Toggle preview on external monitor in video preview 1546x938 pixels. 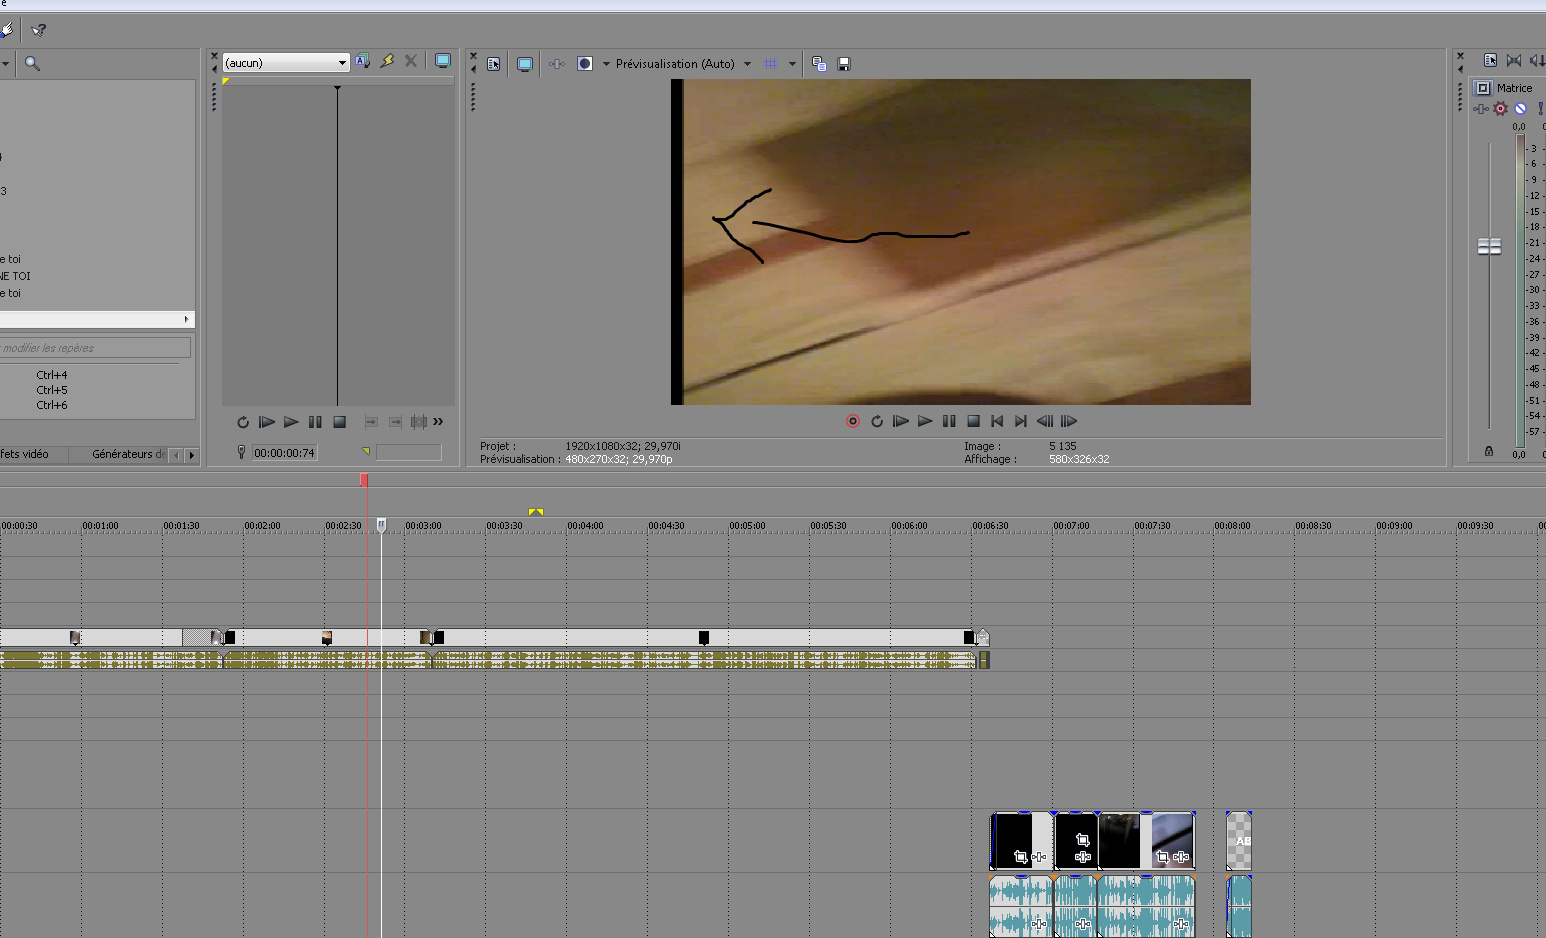click(x=524, y=64)
